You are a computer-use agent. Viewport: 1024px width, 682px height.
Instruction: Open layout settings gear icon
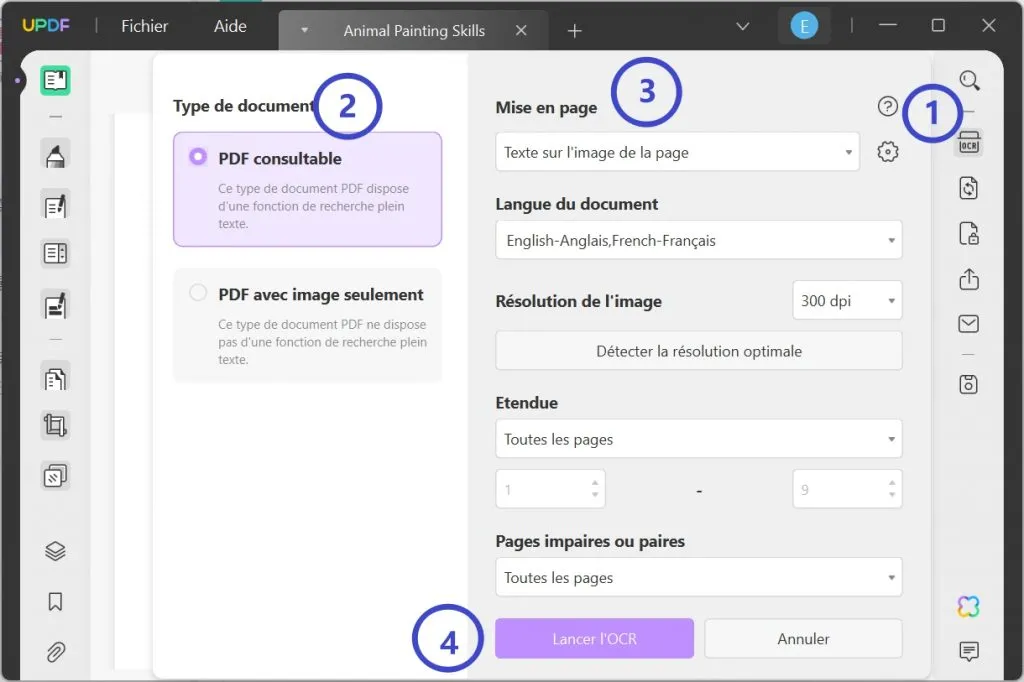[888, 152]
